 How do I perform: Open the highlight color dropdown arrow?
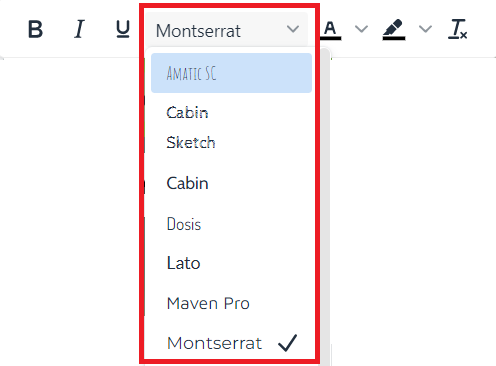425,29
